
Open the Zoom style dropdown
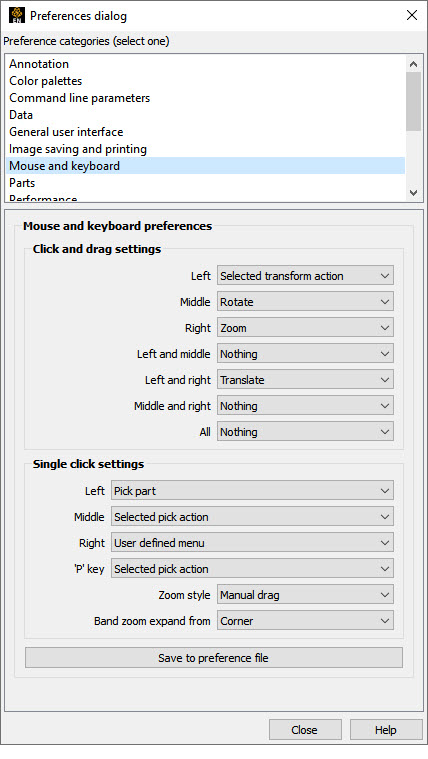[x=305, y=595]
